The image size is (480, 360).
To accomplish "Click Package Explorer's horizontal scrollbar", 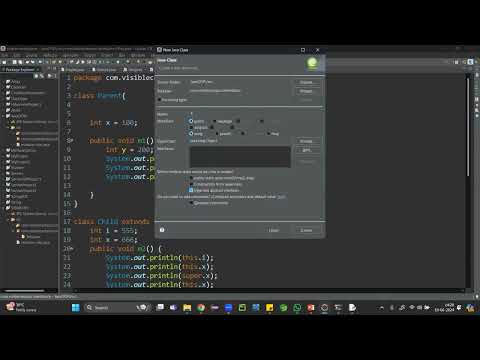I will pos(24,291).
